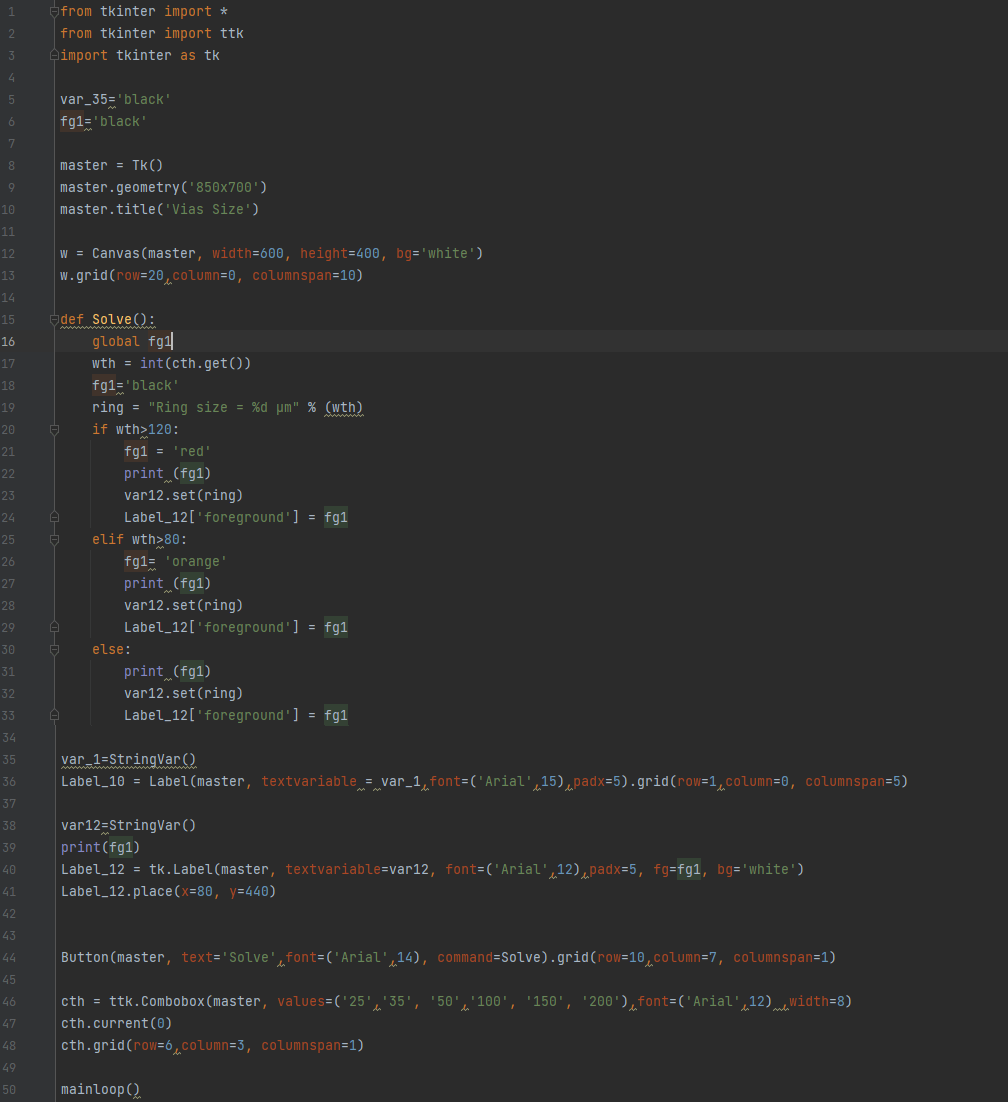Place cursor in the var_35 assignment
The height and width of the screenshot is (1102, 1008).
(85, 99)
